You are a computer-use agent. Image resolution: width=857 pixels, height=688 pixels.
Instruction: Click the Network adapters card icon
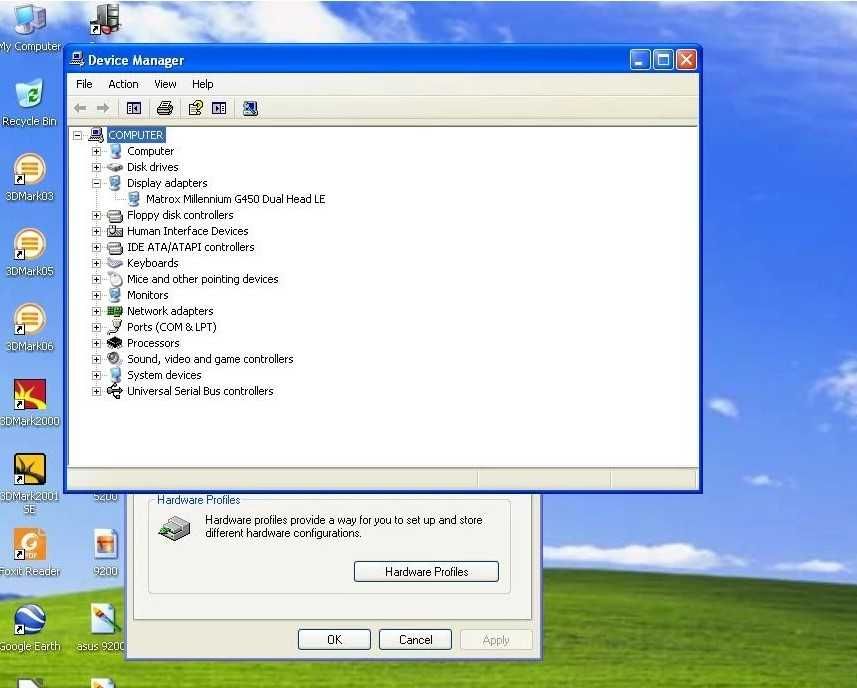click(115, 311)
